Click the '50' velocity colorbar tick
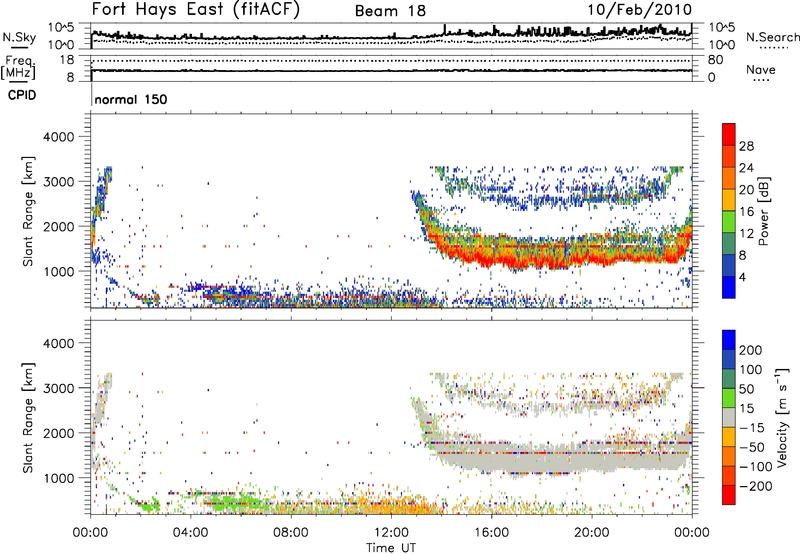 (x=746, y=389)
